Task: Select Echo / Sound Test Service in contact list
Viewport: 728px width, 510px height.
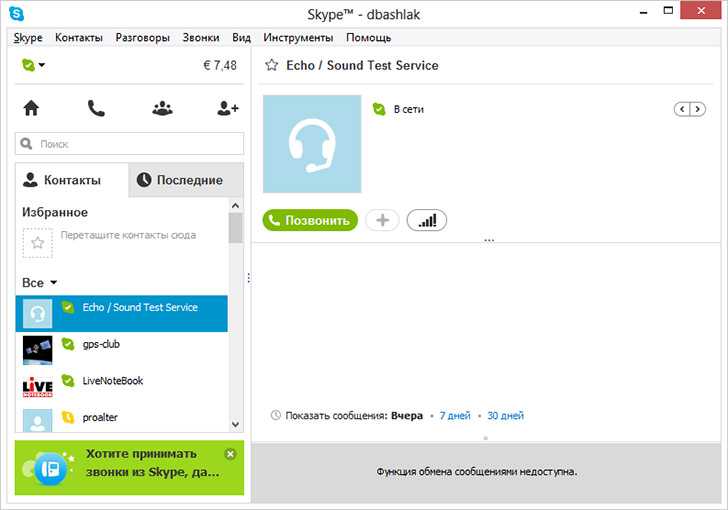Action: 122,314
